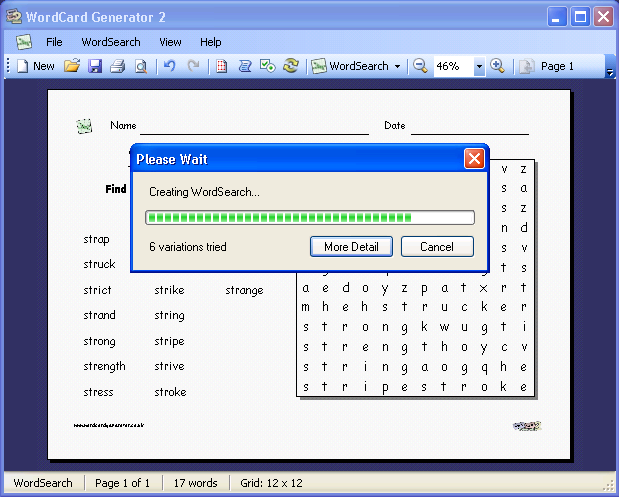Image resolution: width=619 pixels, height=497 pixels.
Task: Click the Print icon in toolbar
Action: coord(118,66)
